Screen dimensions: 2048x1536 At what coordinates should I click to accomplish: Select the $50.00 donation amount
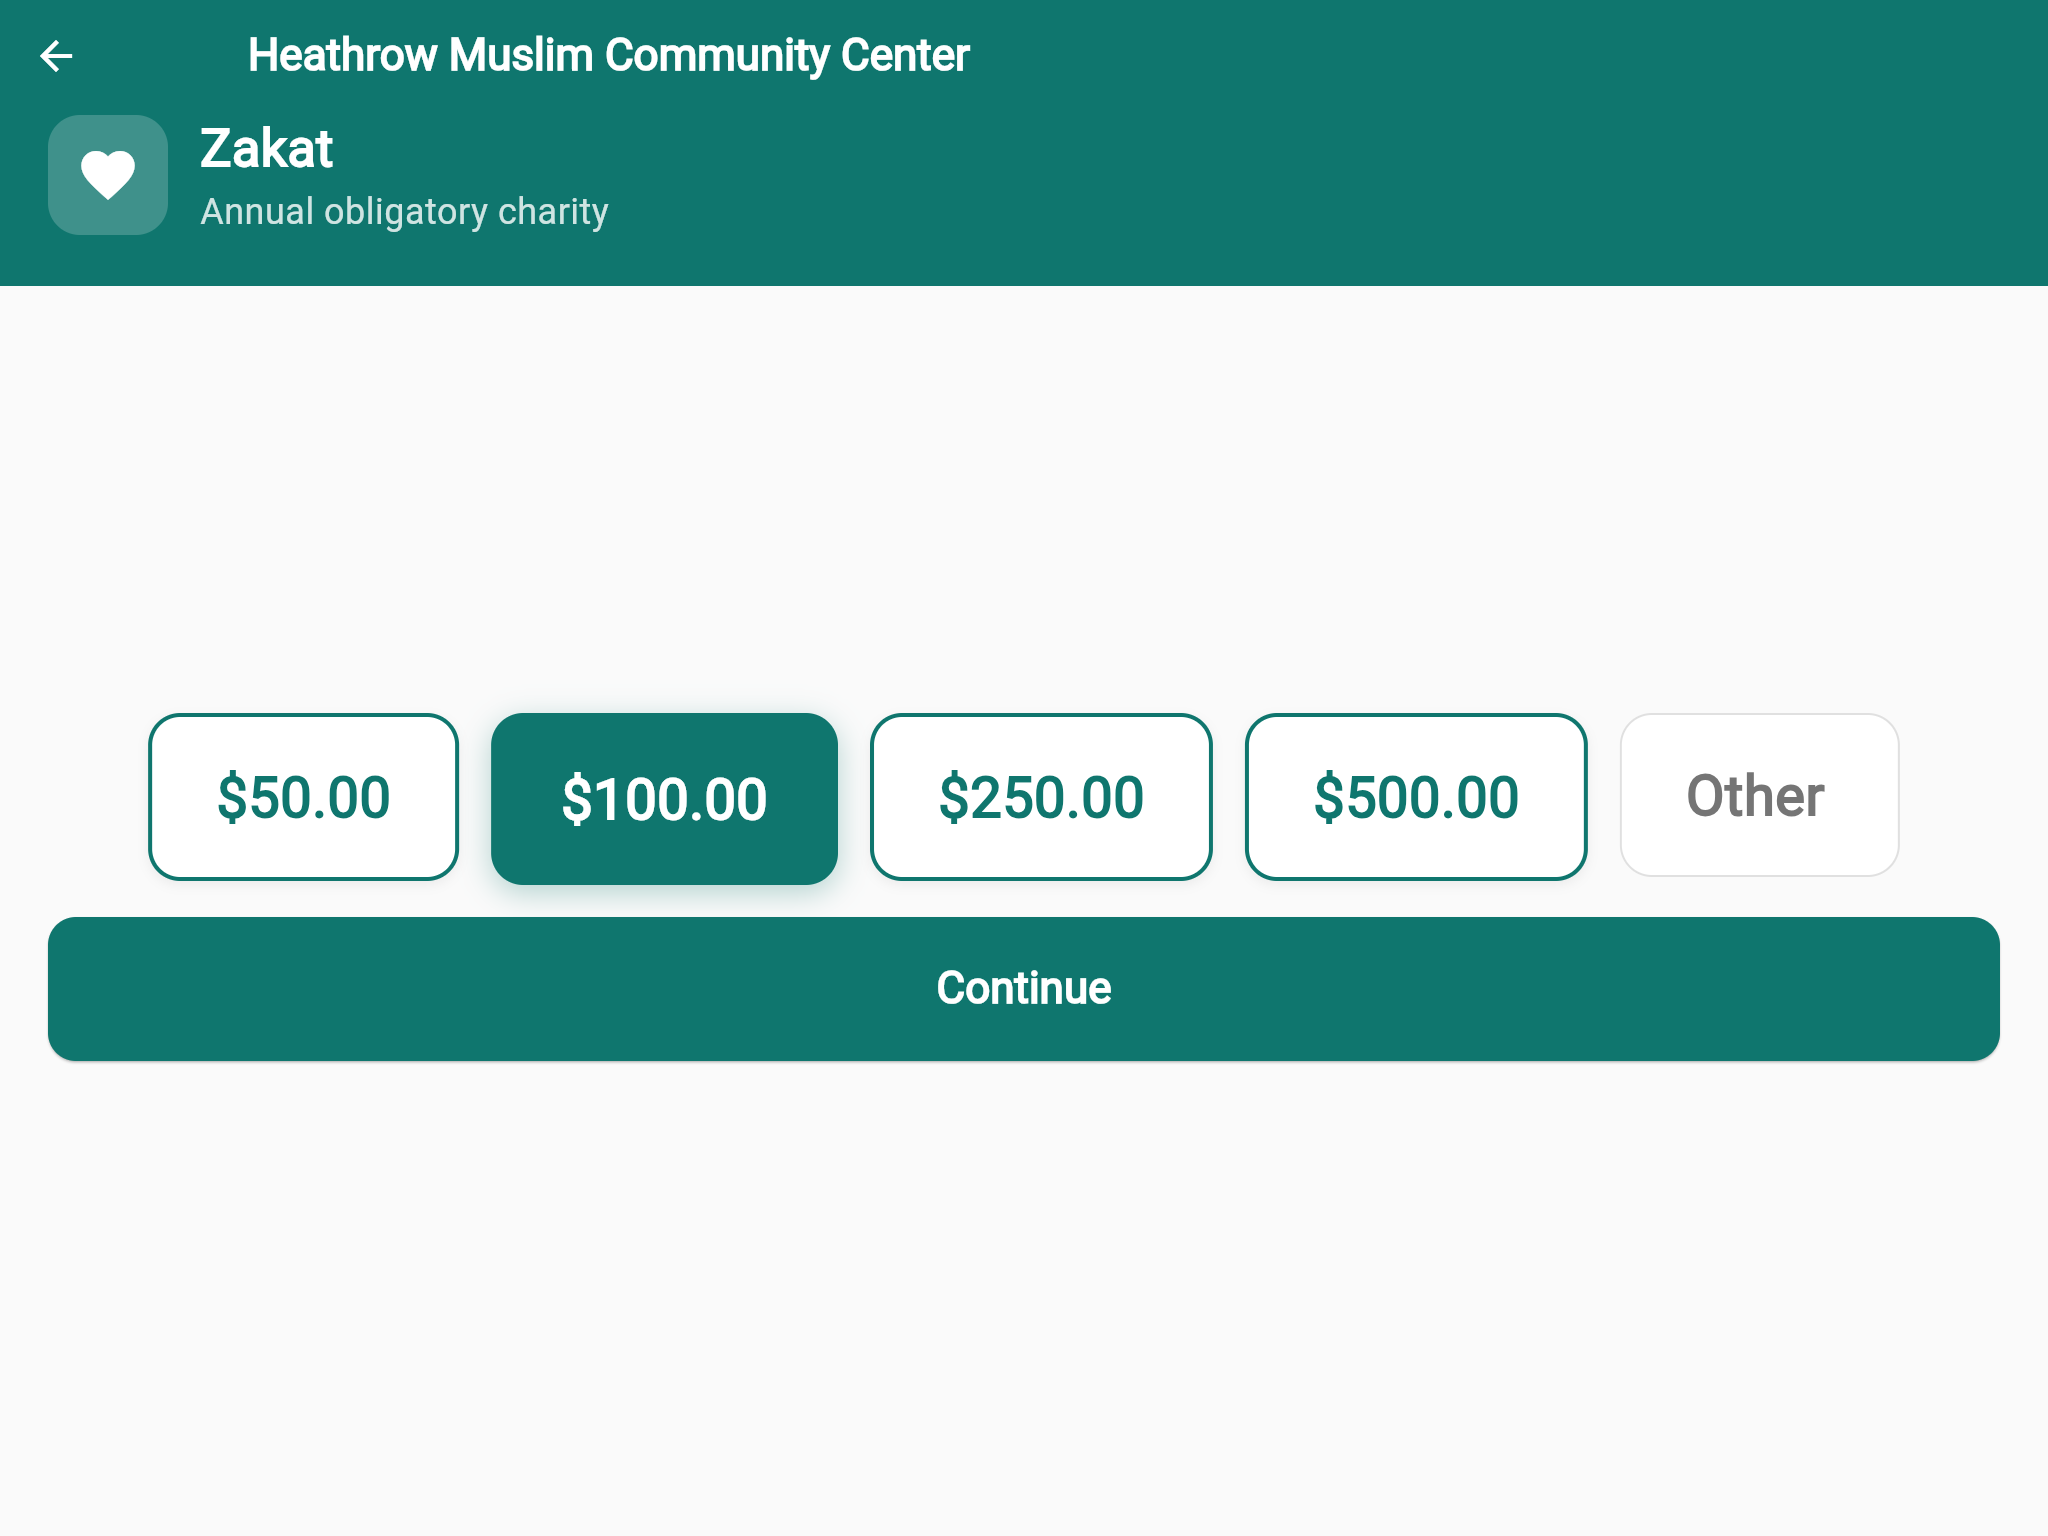tap(303, 797)
